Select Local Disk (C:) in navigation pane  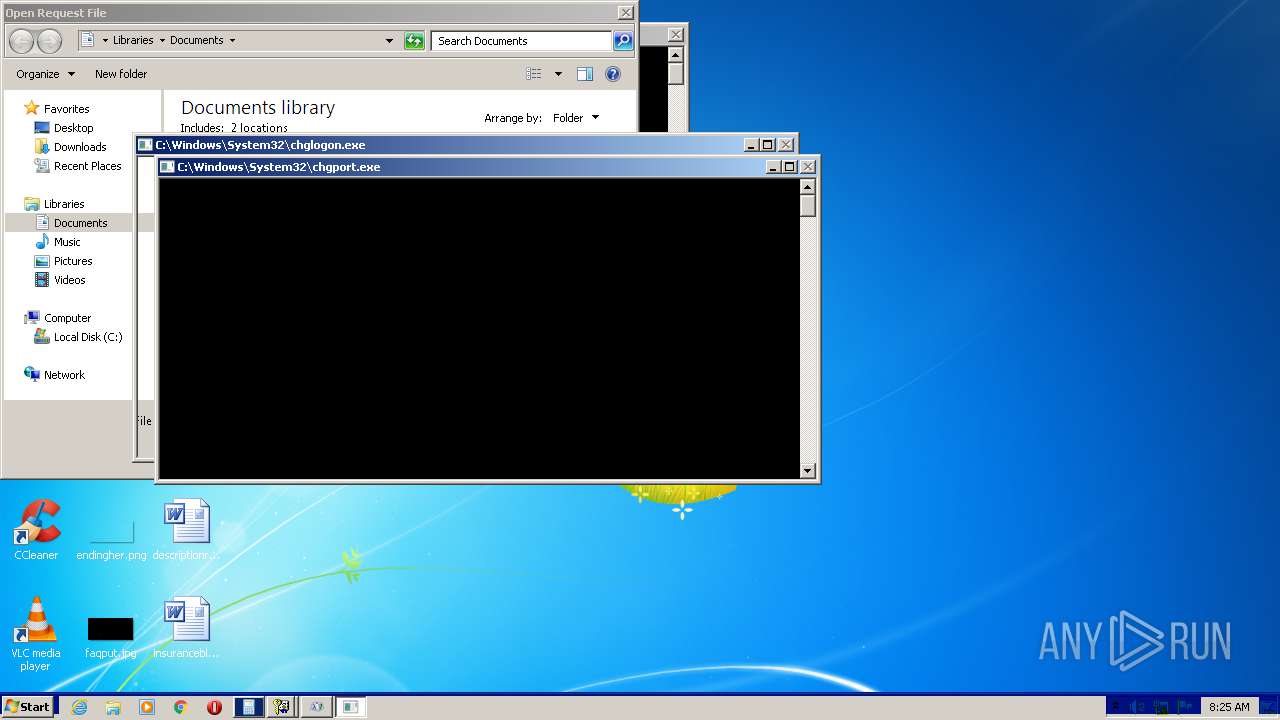[88, 337]
